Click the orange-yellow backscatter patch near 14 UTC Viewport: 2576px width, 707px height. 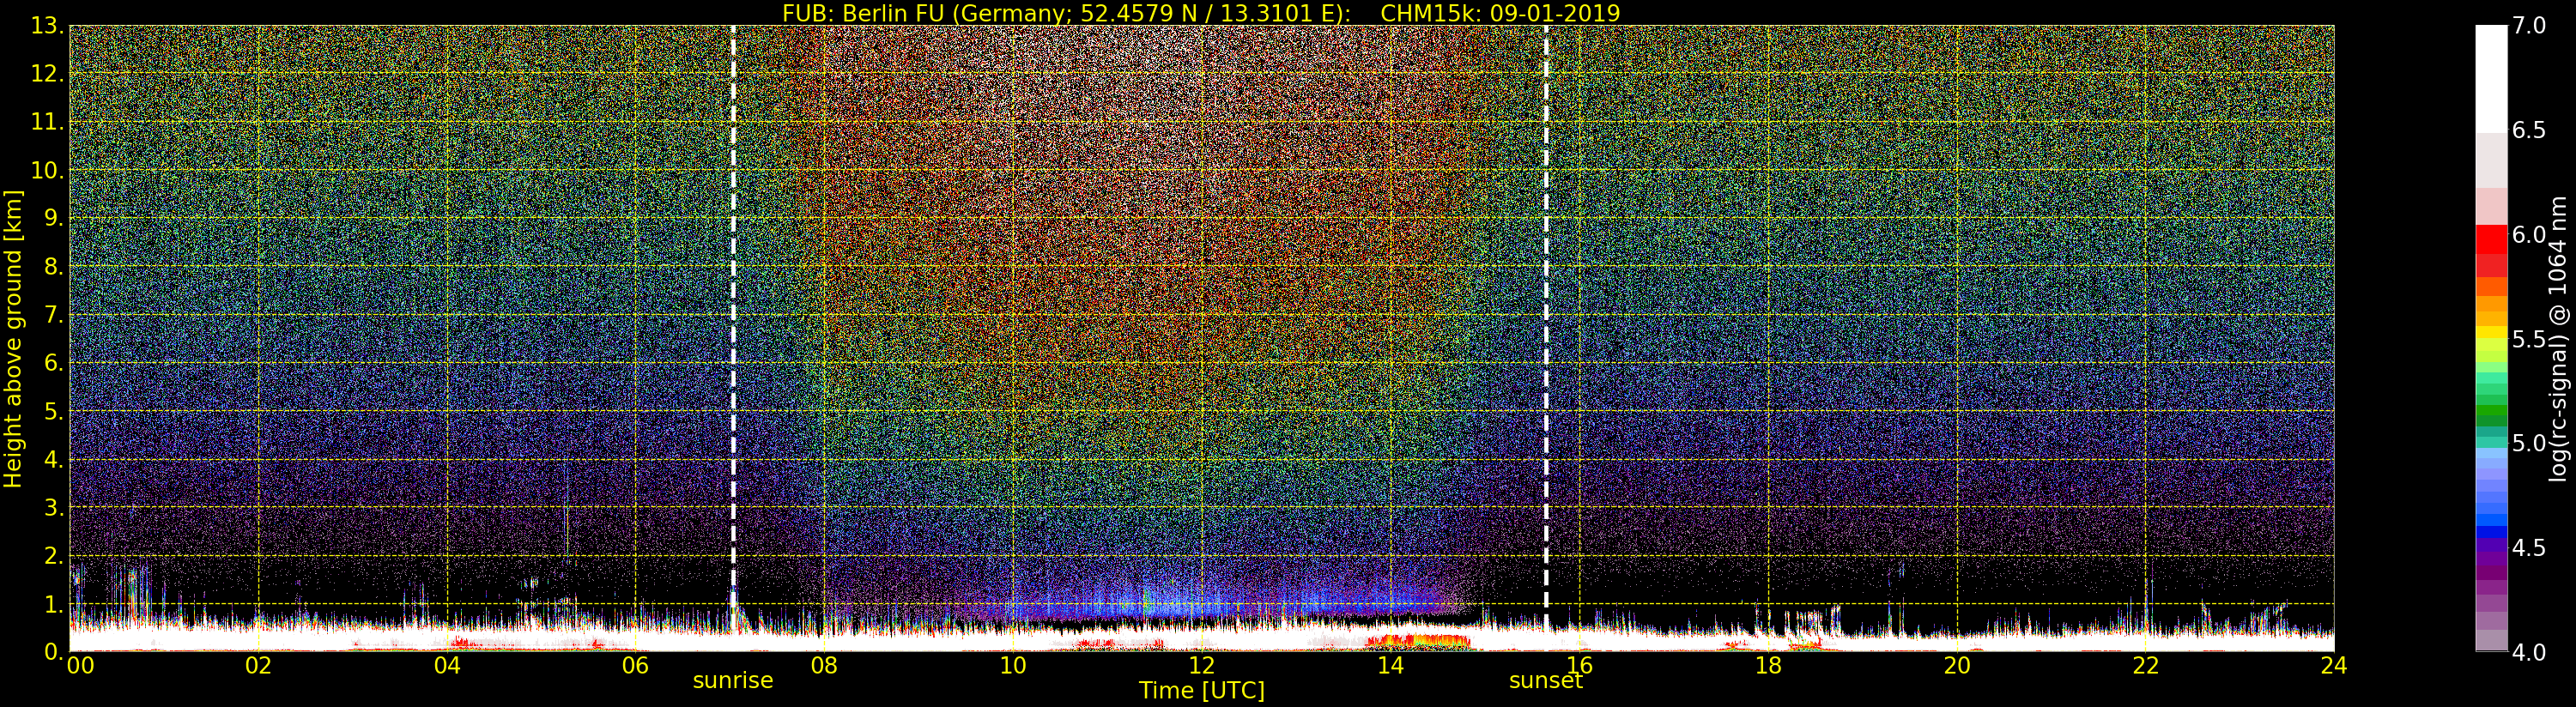click(1420, 640)
